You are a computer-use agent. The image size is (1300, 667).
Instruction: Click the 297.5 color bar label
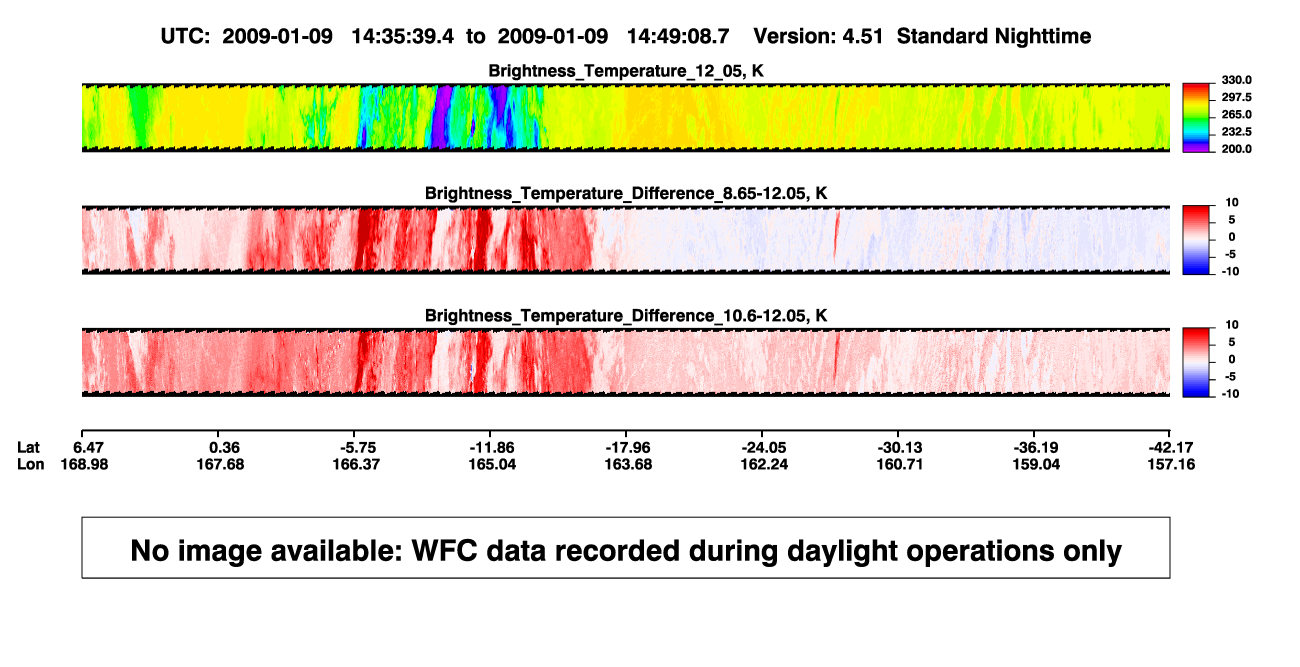click(x=1236, y=97)
